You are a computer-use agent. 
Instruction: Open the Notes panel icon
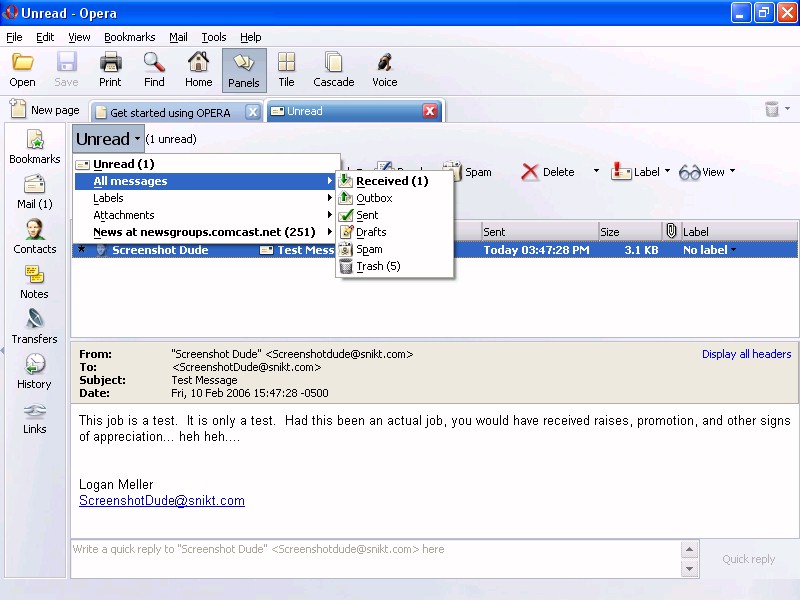pyautogui.click(x=34, y=281)
